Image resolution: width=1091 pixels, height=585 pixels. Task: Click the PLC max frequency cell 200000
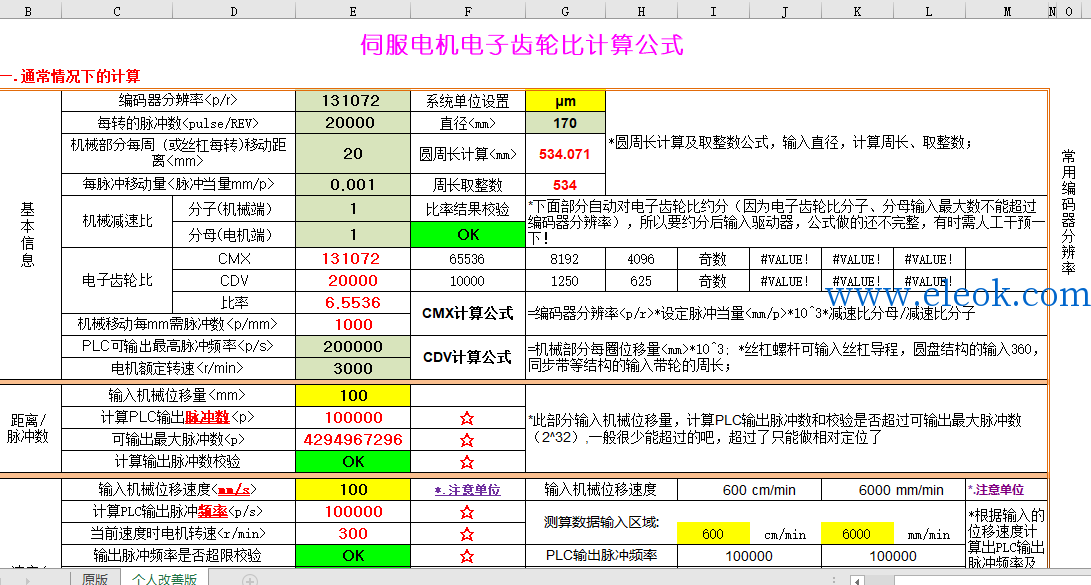pos(353,346)
